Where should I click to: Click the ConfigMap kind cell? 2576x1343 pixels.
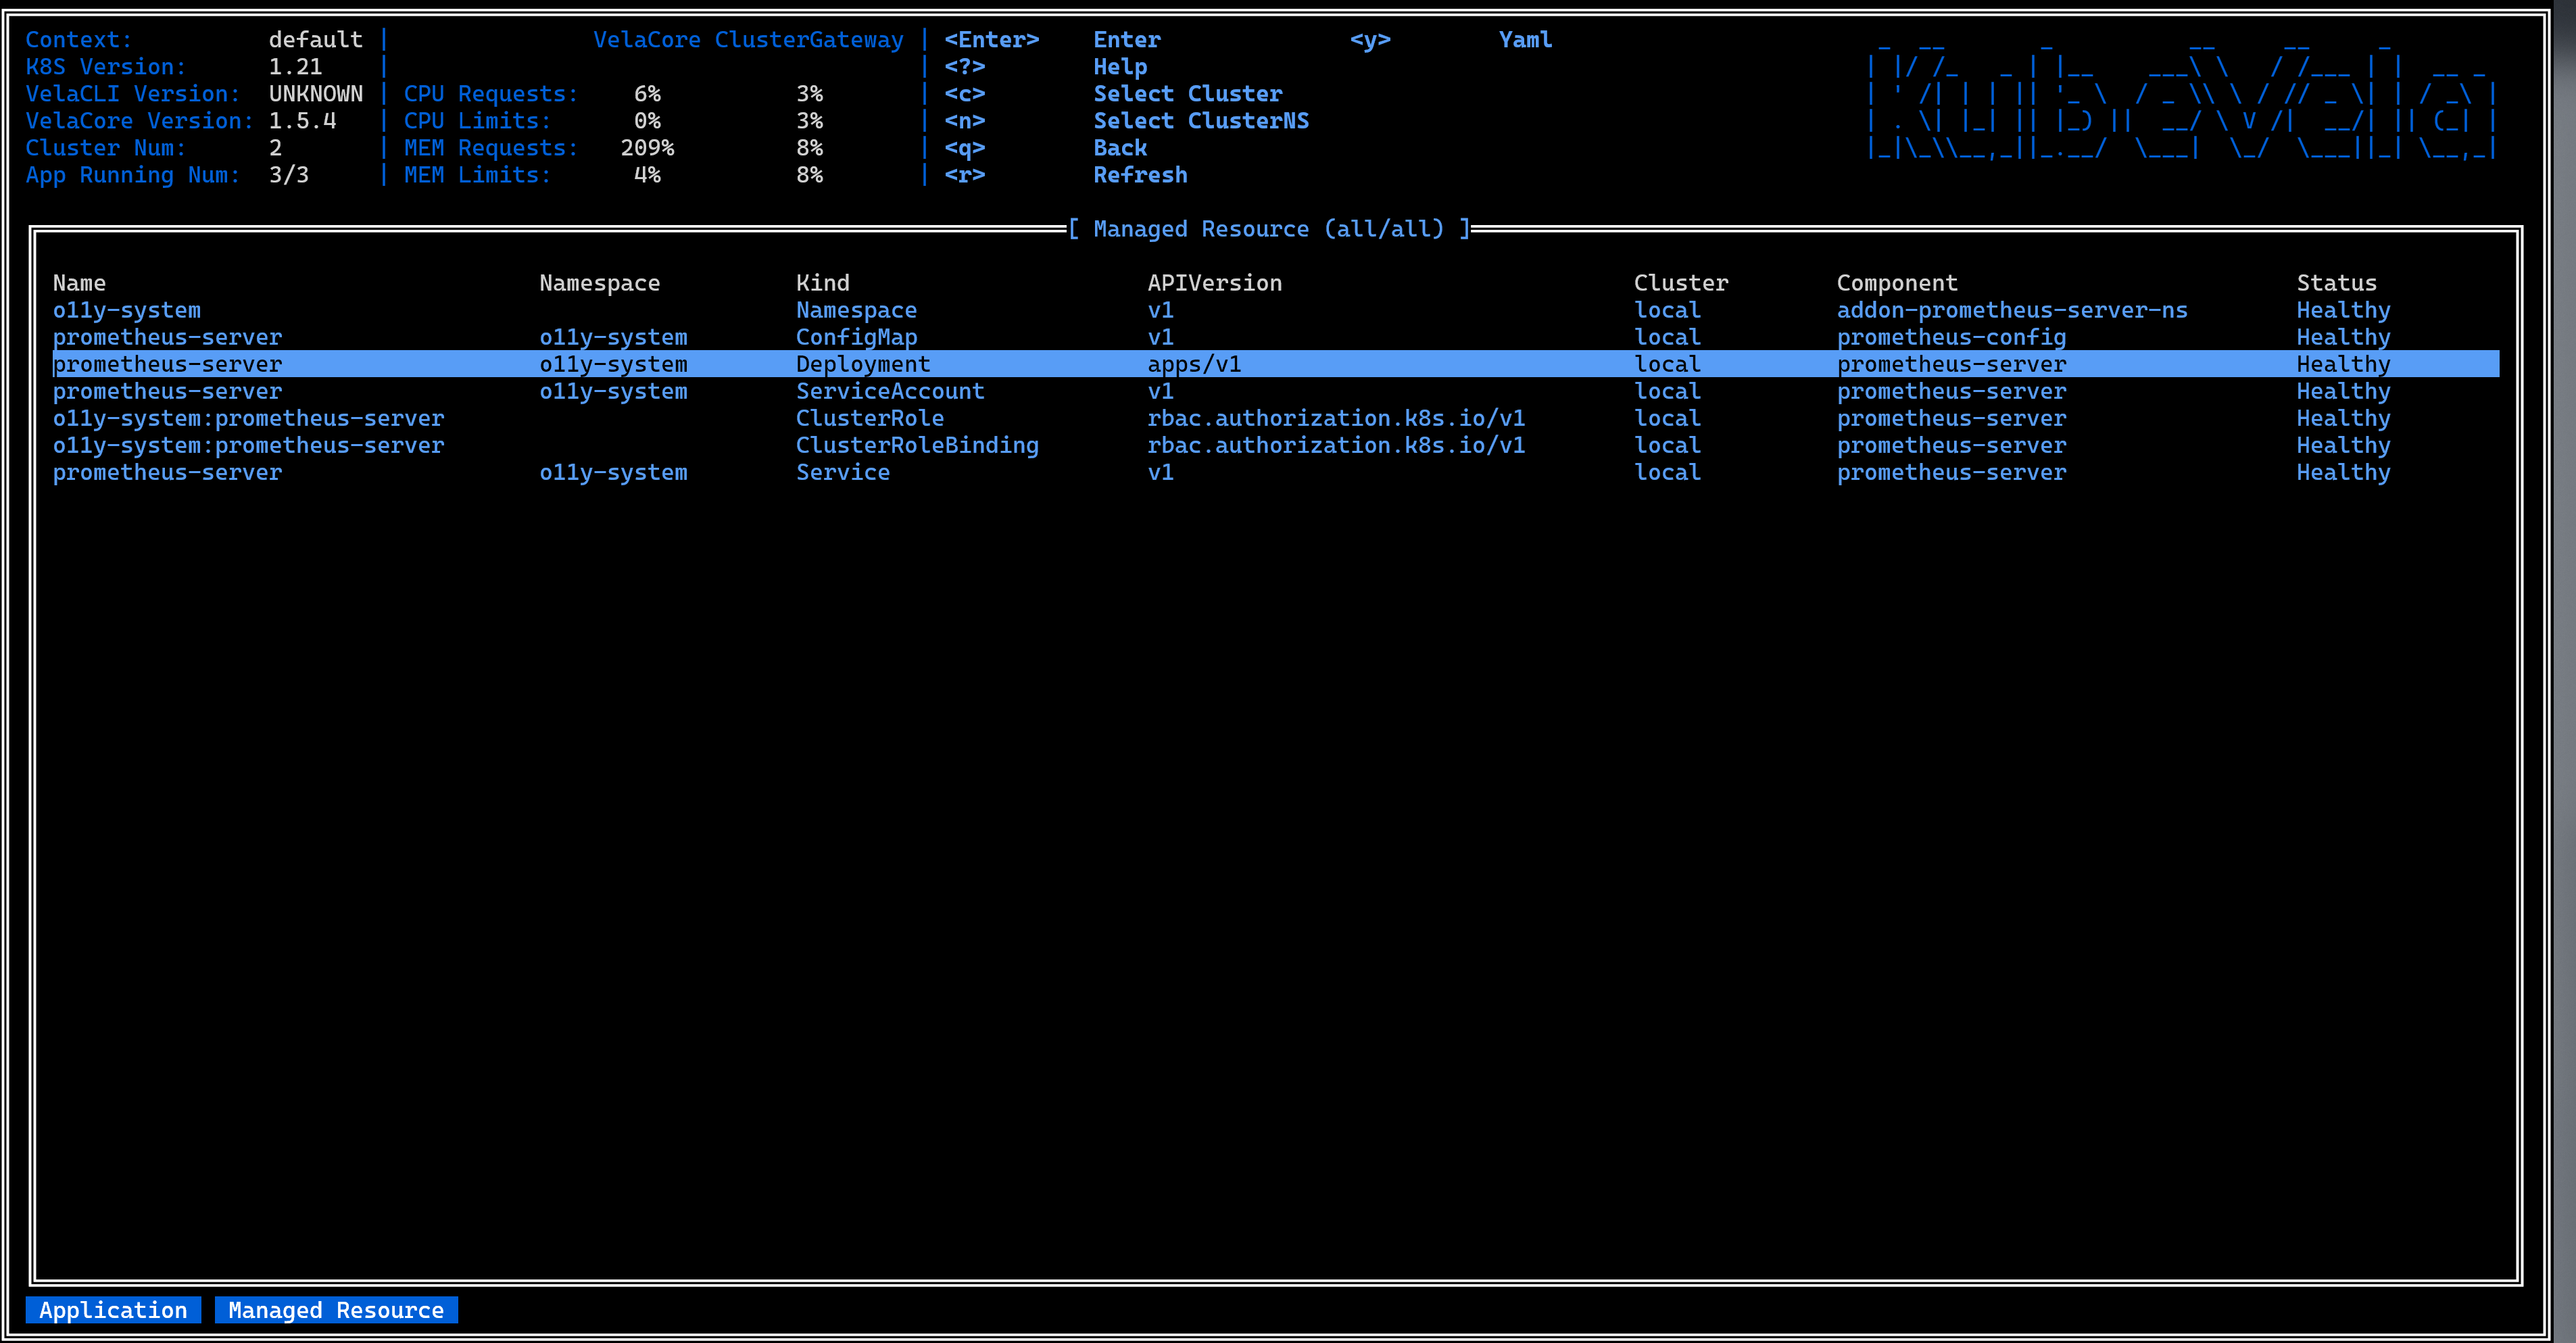[x=857, y=337]
